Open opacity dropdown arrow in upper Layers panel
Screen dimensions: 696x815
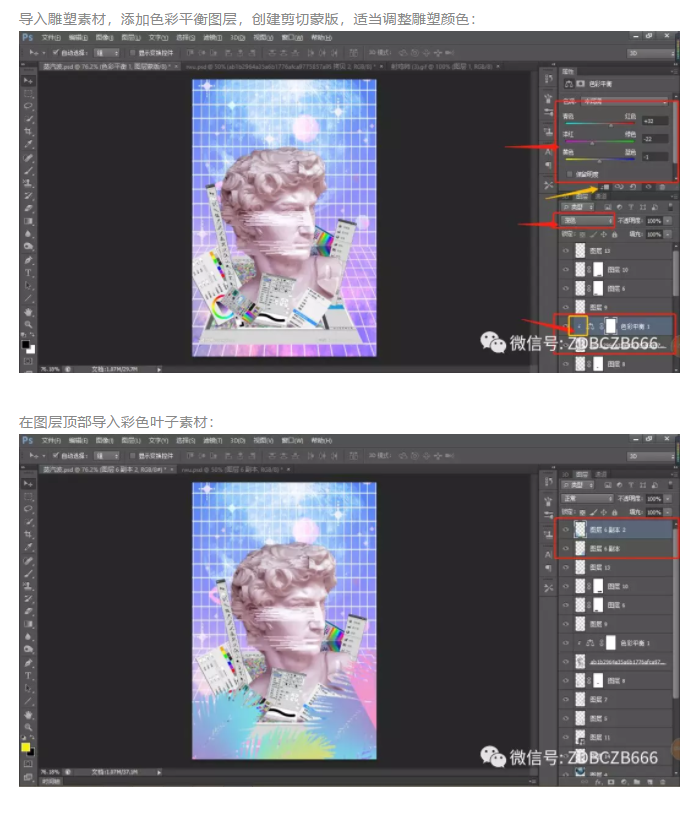pos(668,221)
